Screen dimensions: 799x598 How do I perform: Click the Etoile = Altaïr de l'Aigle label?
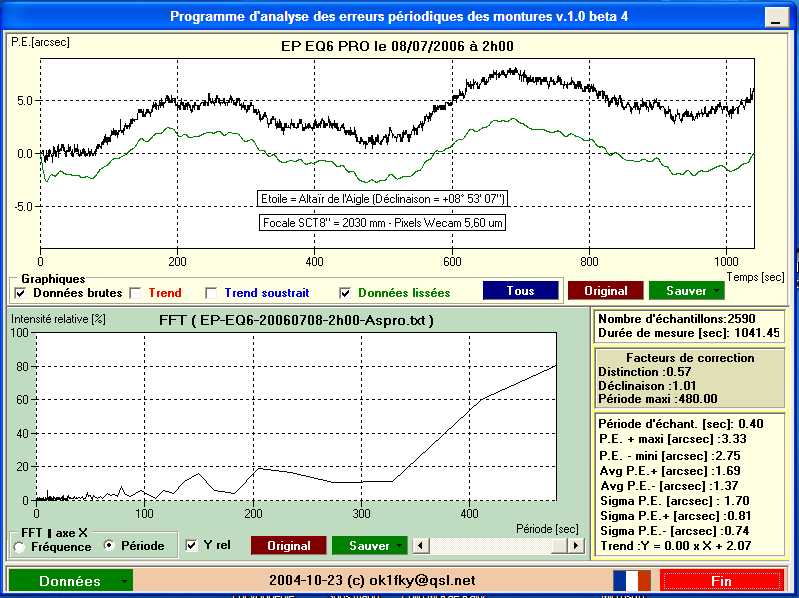[x=382, y=199]
